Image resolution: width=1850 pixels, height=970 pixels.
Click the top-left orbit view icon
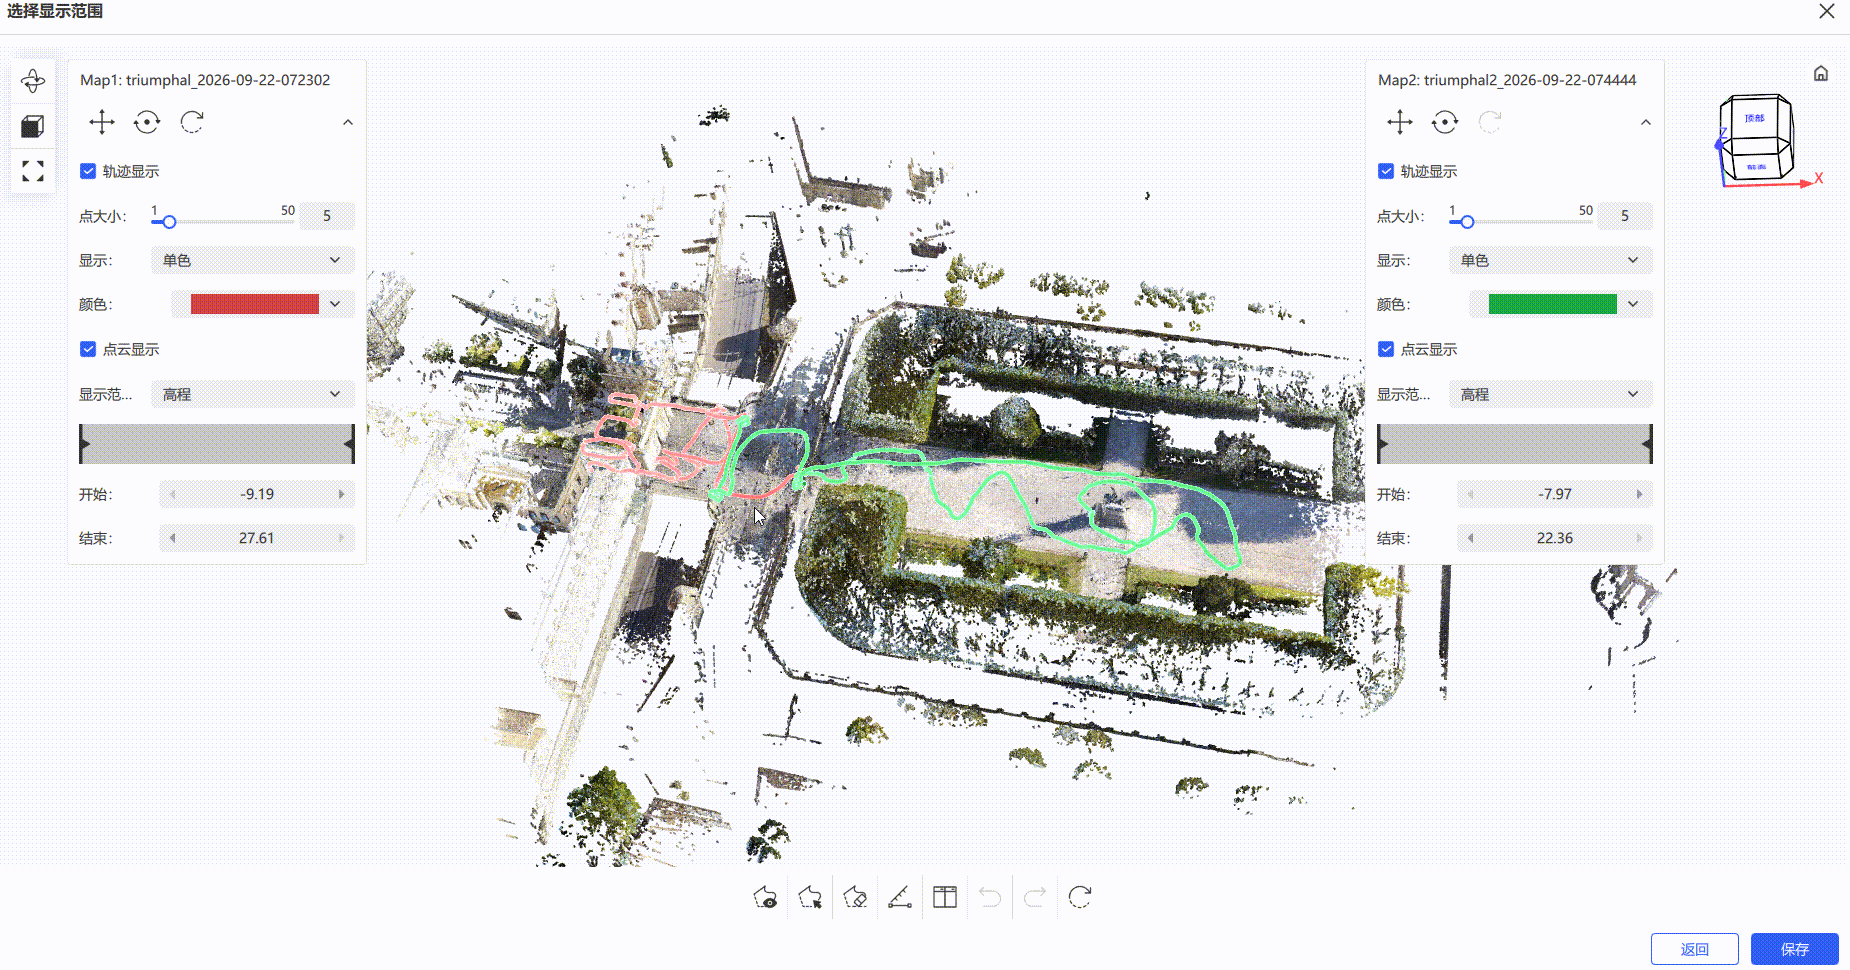33,81
